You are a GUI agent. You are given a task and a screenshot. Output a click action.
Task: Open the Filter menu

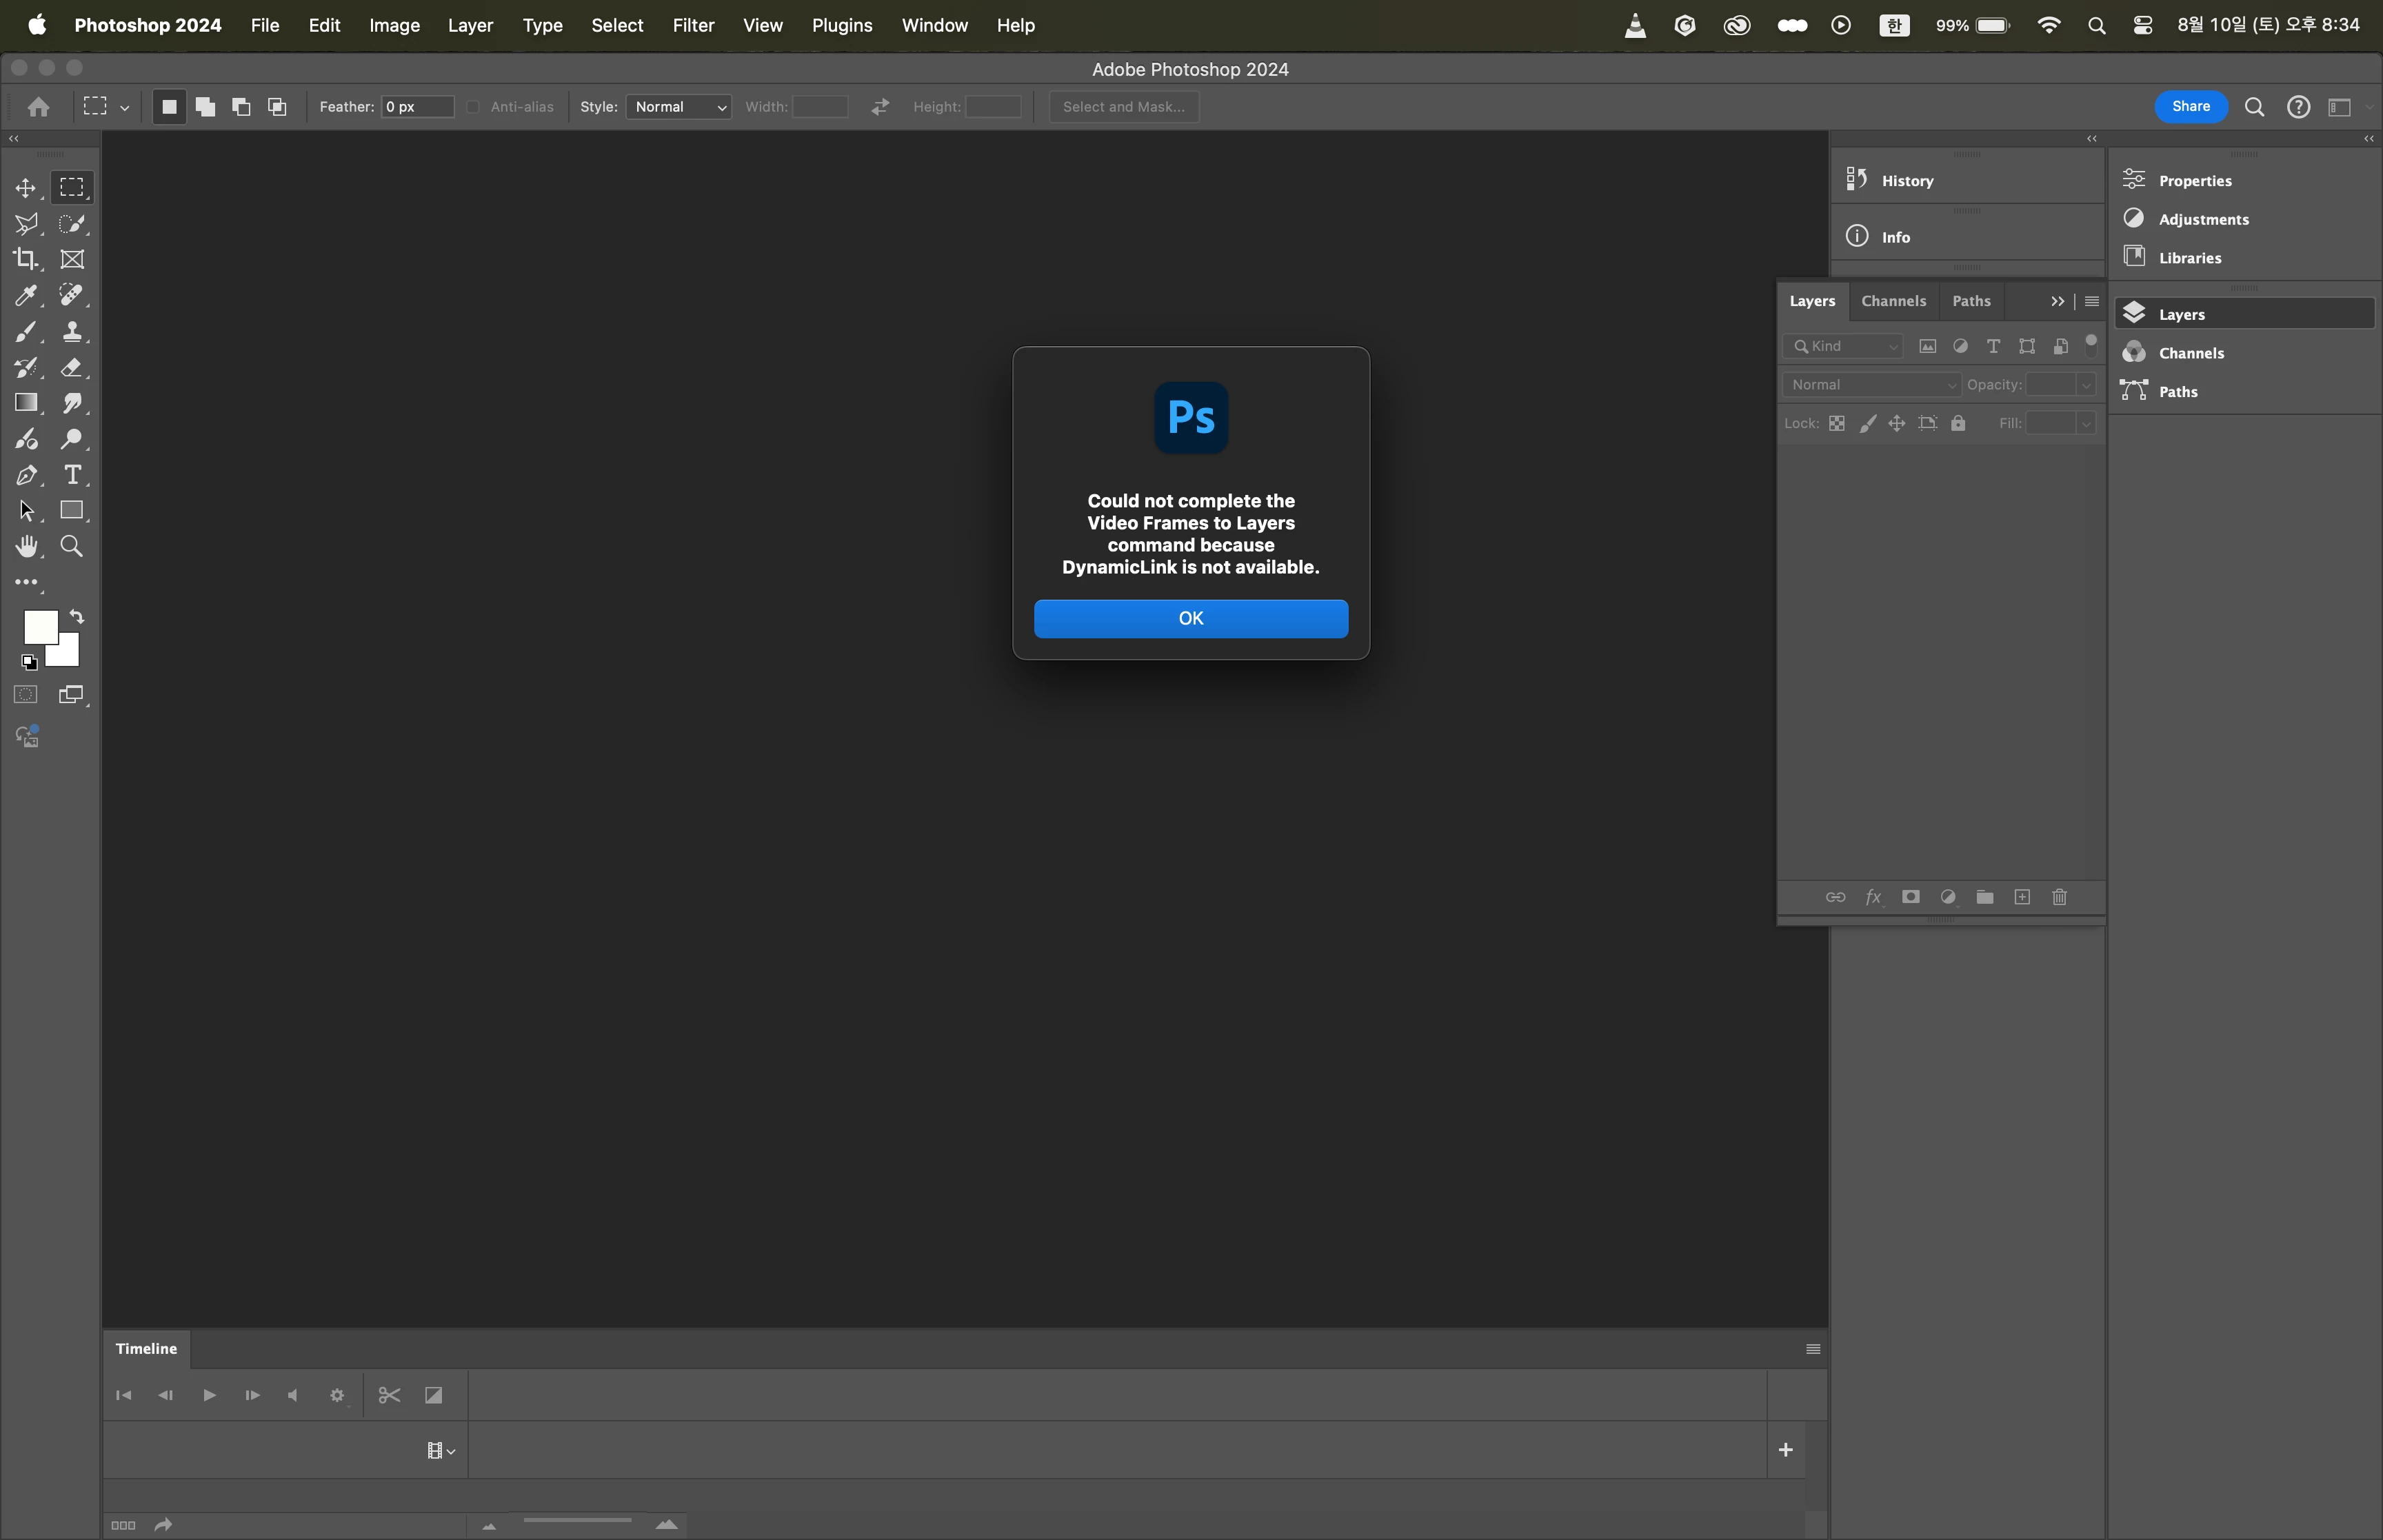click(x=692, y=25)
